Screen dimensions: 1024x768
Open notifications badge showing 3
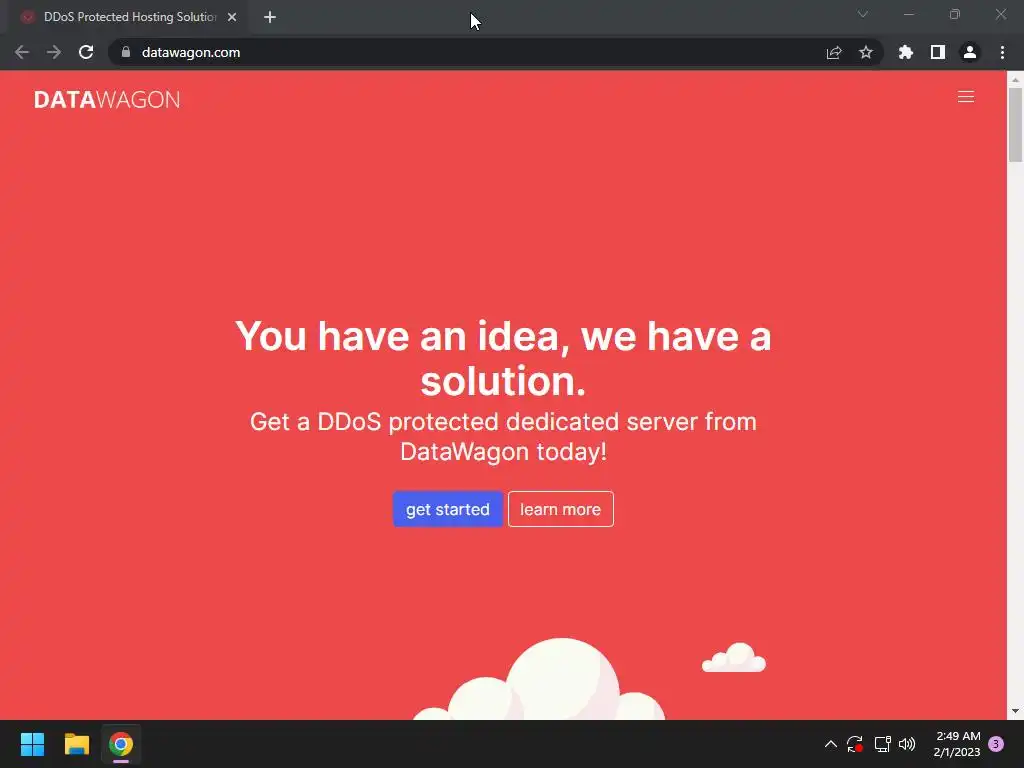[996, 744]
